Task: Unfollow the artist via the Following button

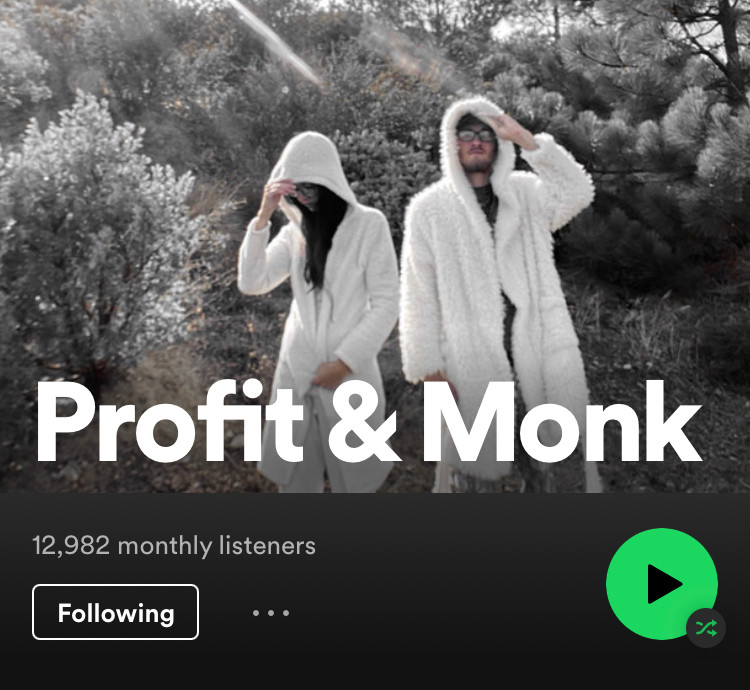Action: (115, 612)
